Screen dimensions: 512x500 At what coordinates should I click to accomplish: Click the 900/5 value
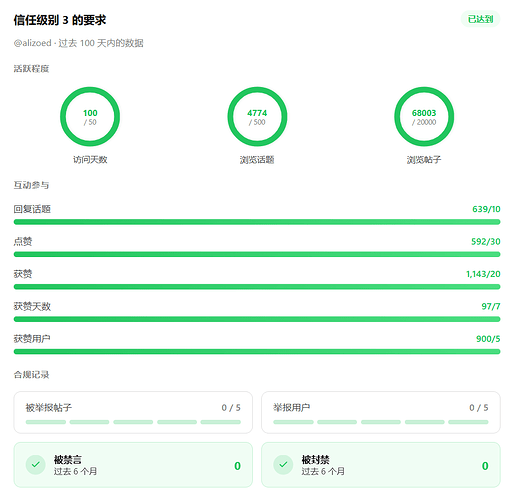[488, 339]
